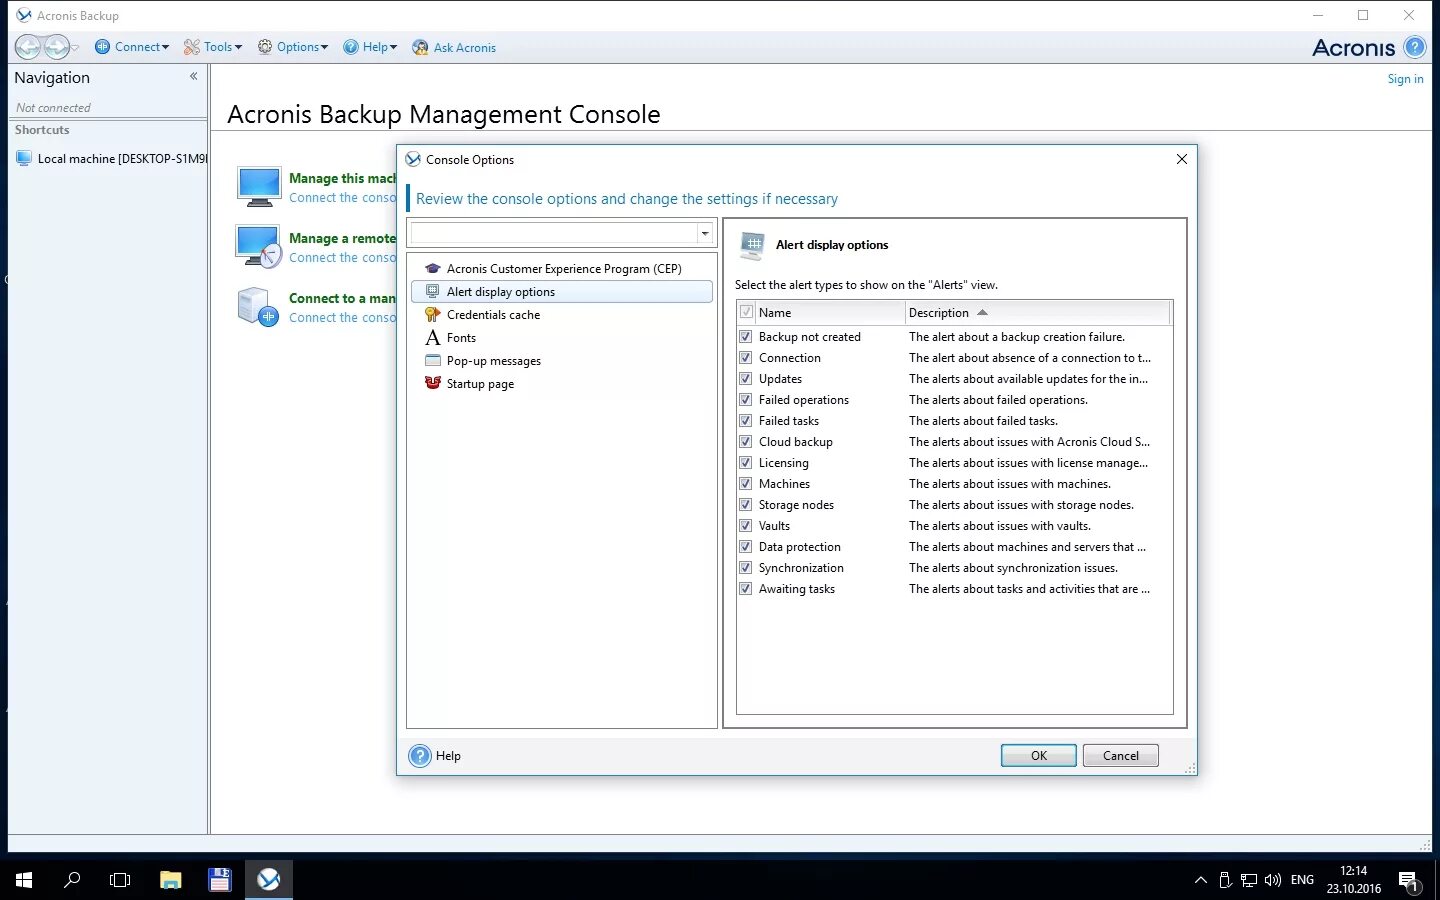Sort by the Name column header
The width and height of the screenshot is (1440, 900).
[830, 312]
